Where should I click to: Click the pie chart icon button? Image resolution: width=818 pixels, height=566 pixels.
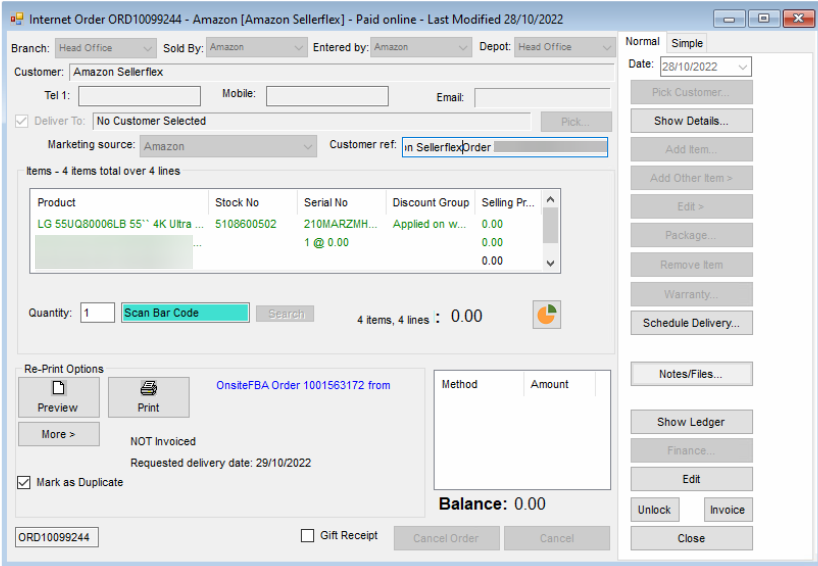click(546, 314)
